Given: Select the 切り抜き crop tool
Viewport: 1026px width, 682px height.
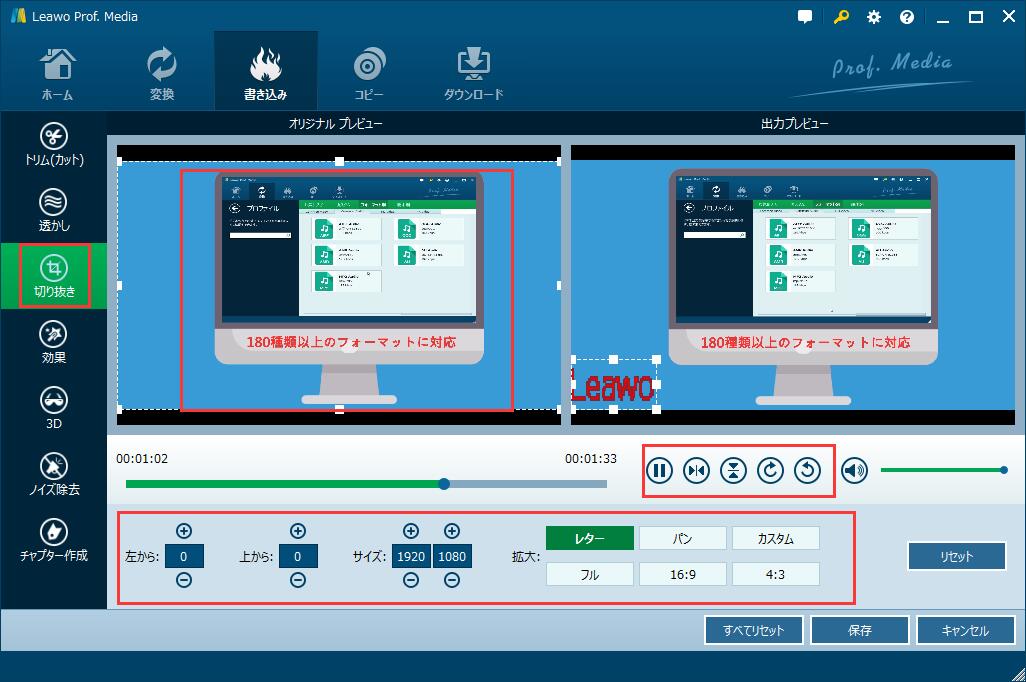Looking at the screenshot, I should coord(54,276).
